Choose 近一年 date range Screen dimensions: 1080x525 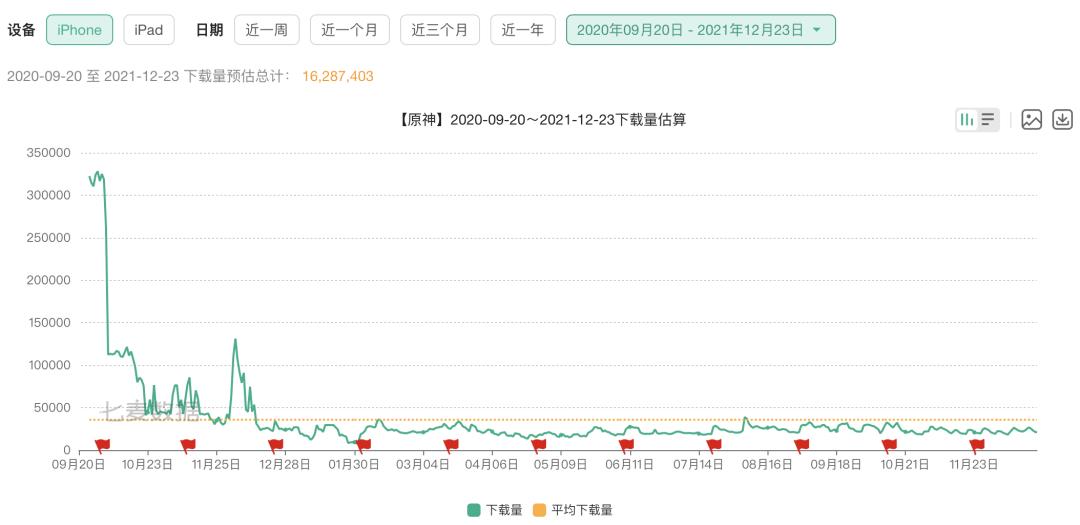coord(523,30)
